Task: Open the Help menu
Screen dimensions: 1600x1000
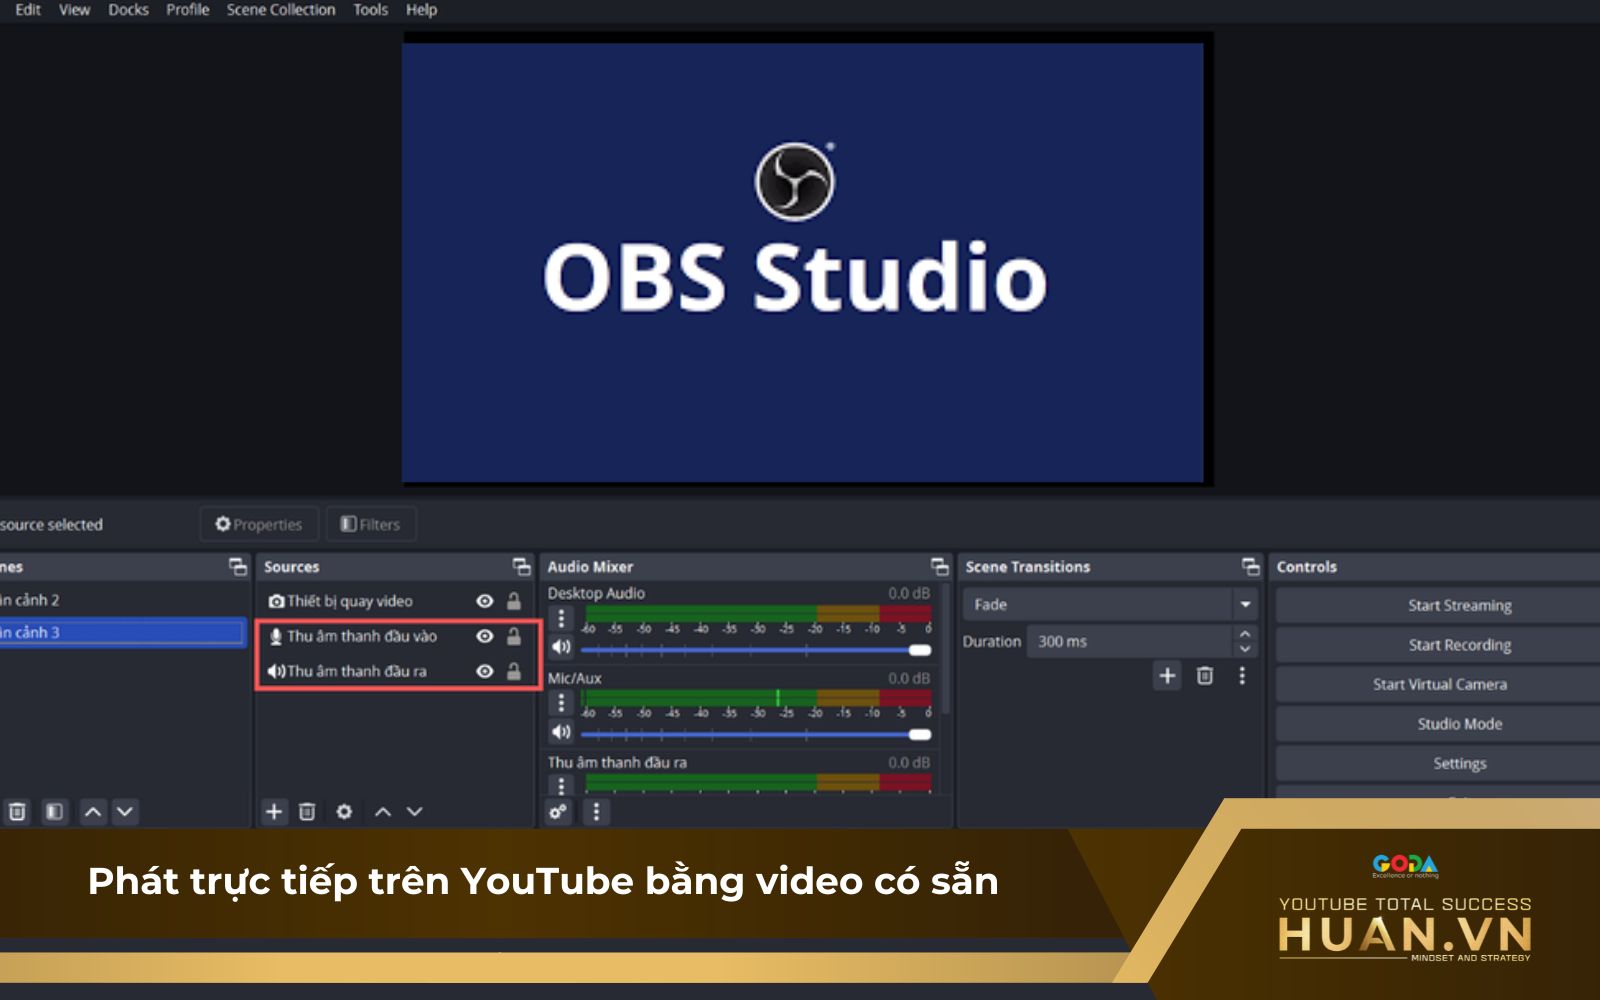Action: tap(421, 10)
